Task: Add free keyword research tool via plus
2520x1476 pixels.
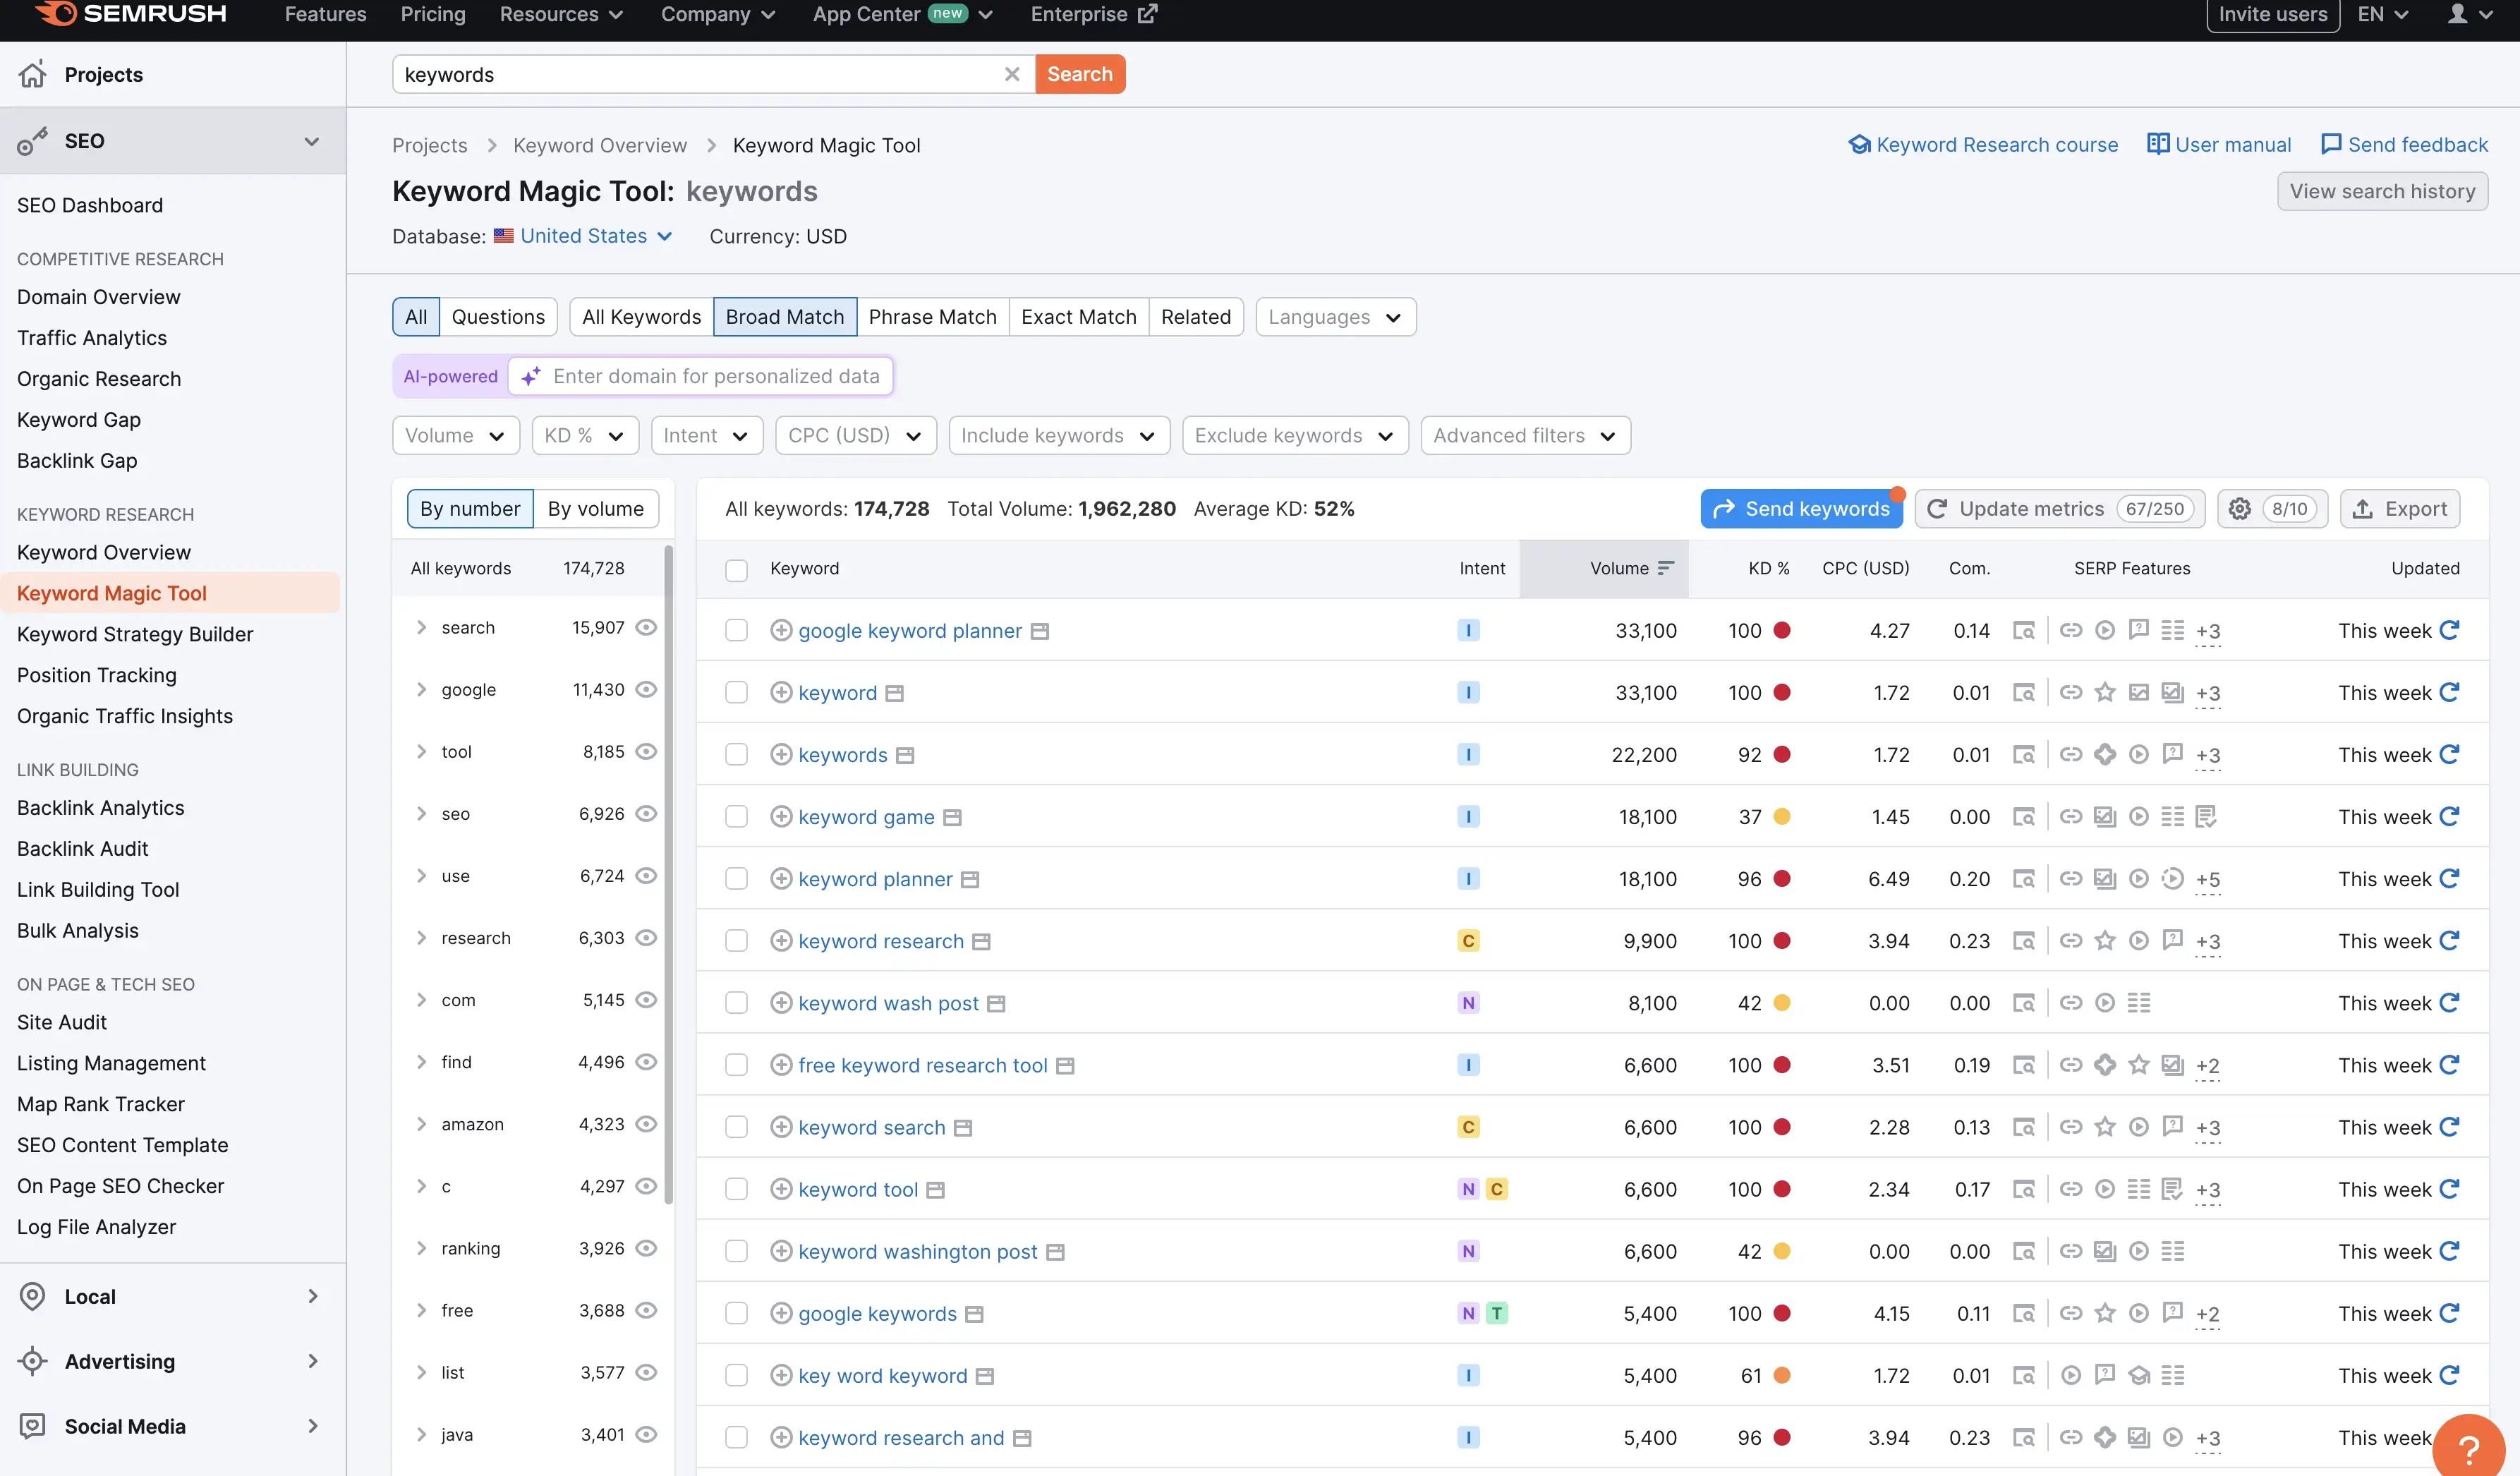Action: click(x=781, y=1065)
